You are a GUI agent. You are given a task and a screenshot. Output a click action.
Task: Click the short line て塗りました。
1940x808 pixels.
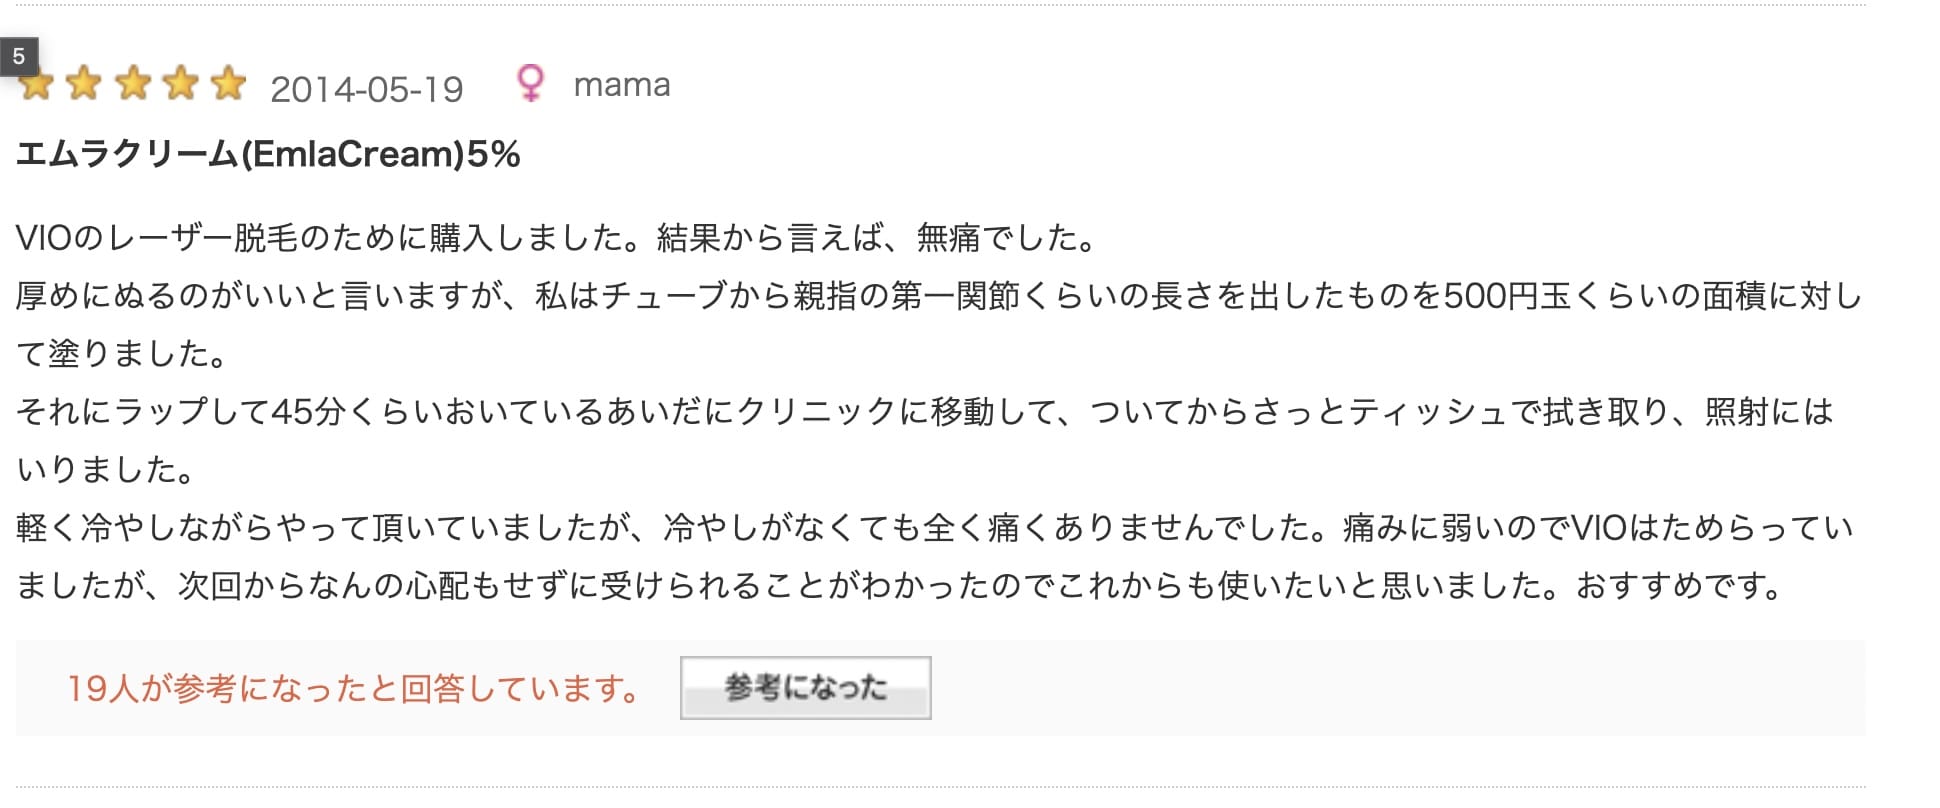[x=122, y=354]
